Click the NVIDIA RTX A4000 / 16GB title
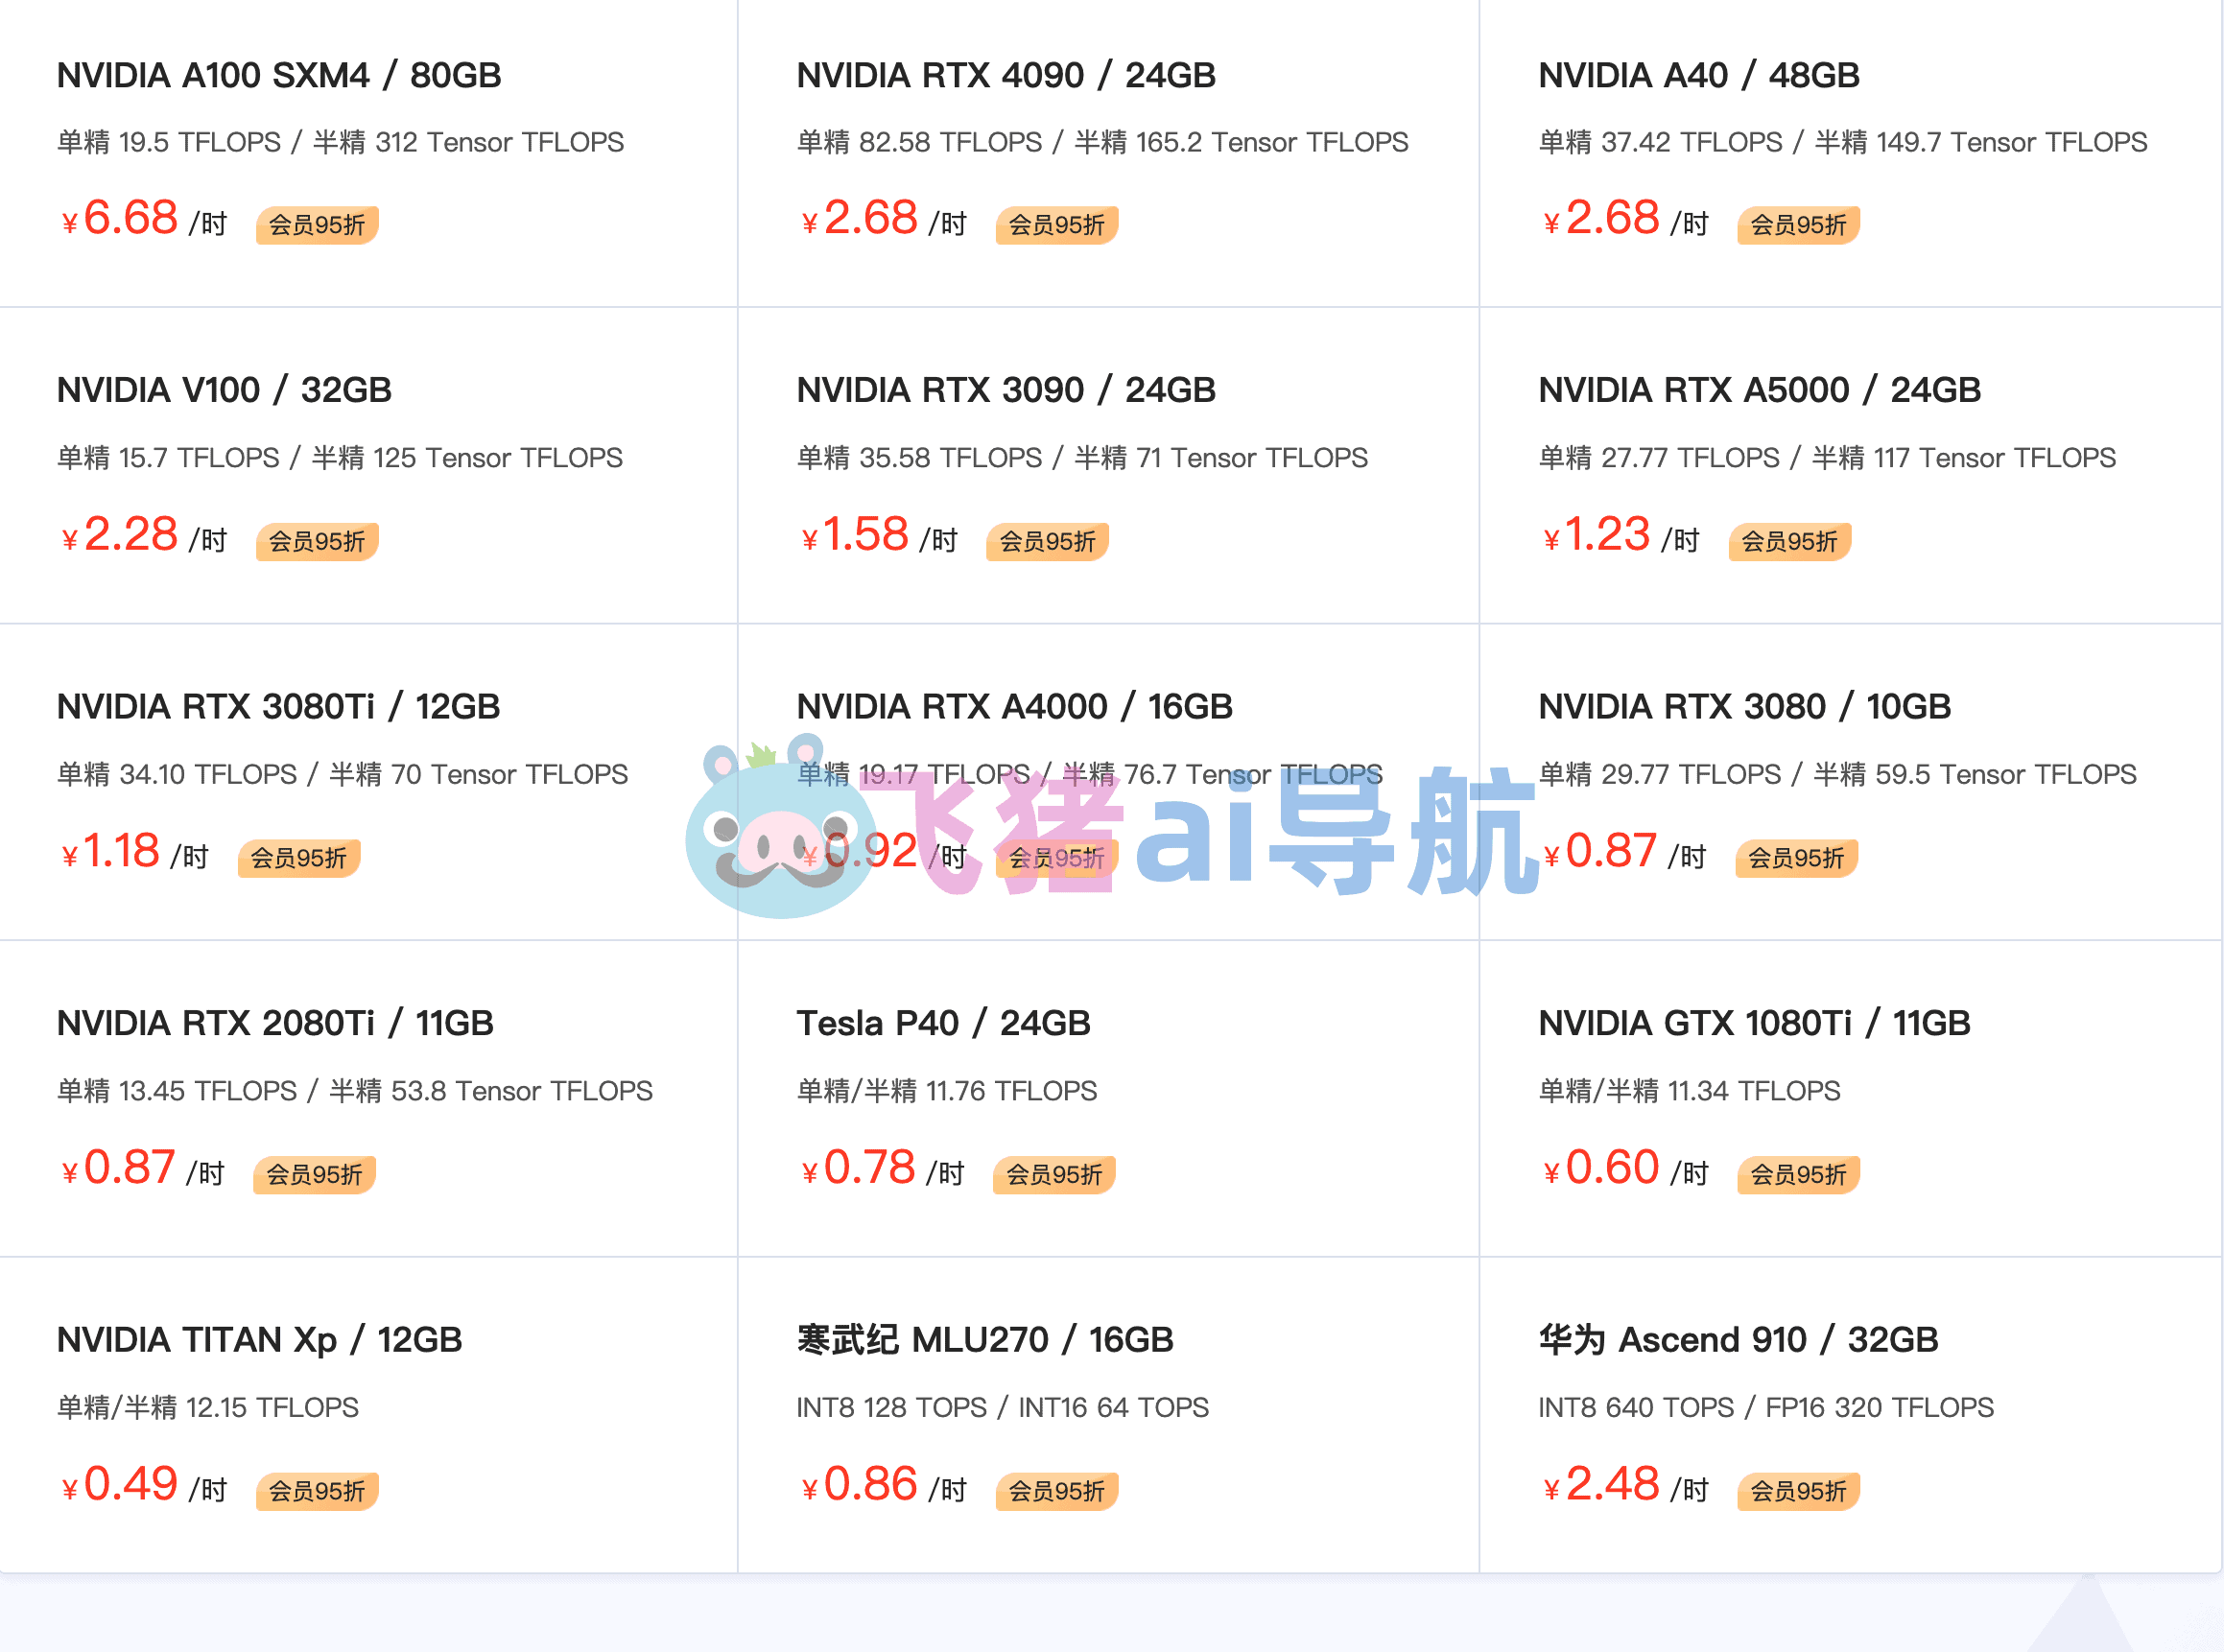2224x1652 pixels. pos(1014,706)
